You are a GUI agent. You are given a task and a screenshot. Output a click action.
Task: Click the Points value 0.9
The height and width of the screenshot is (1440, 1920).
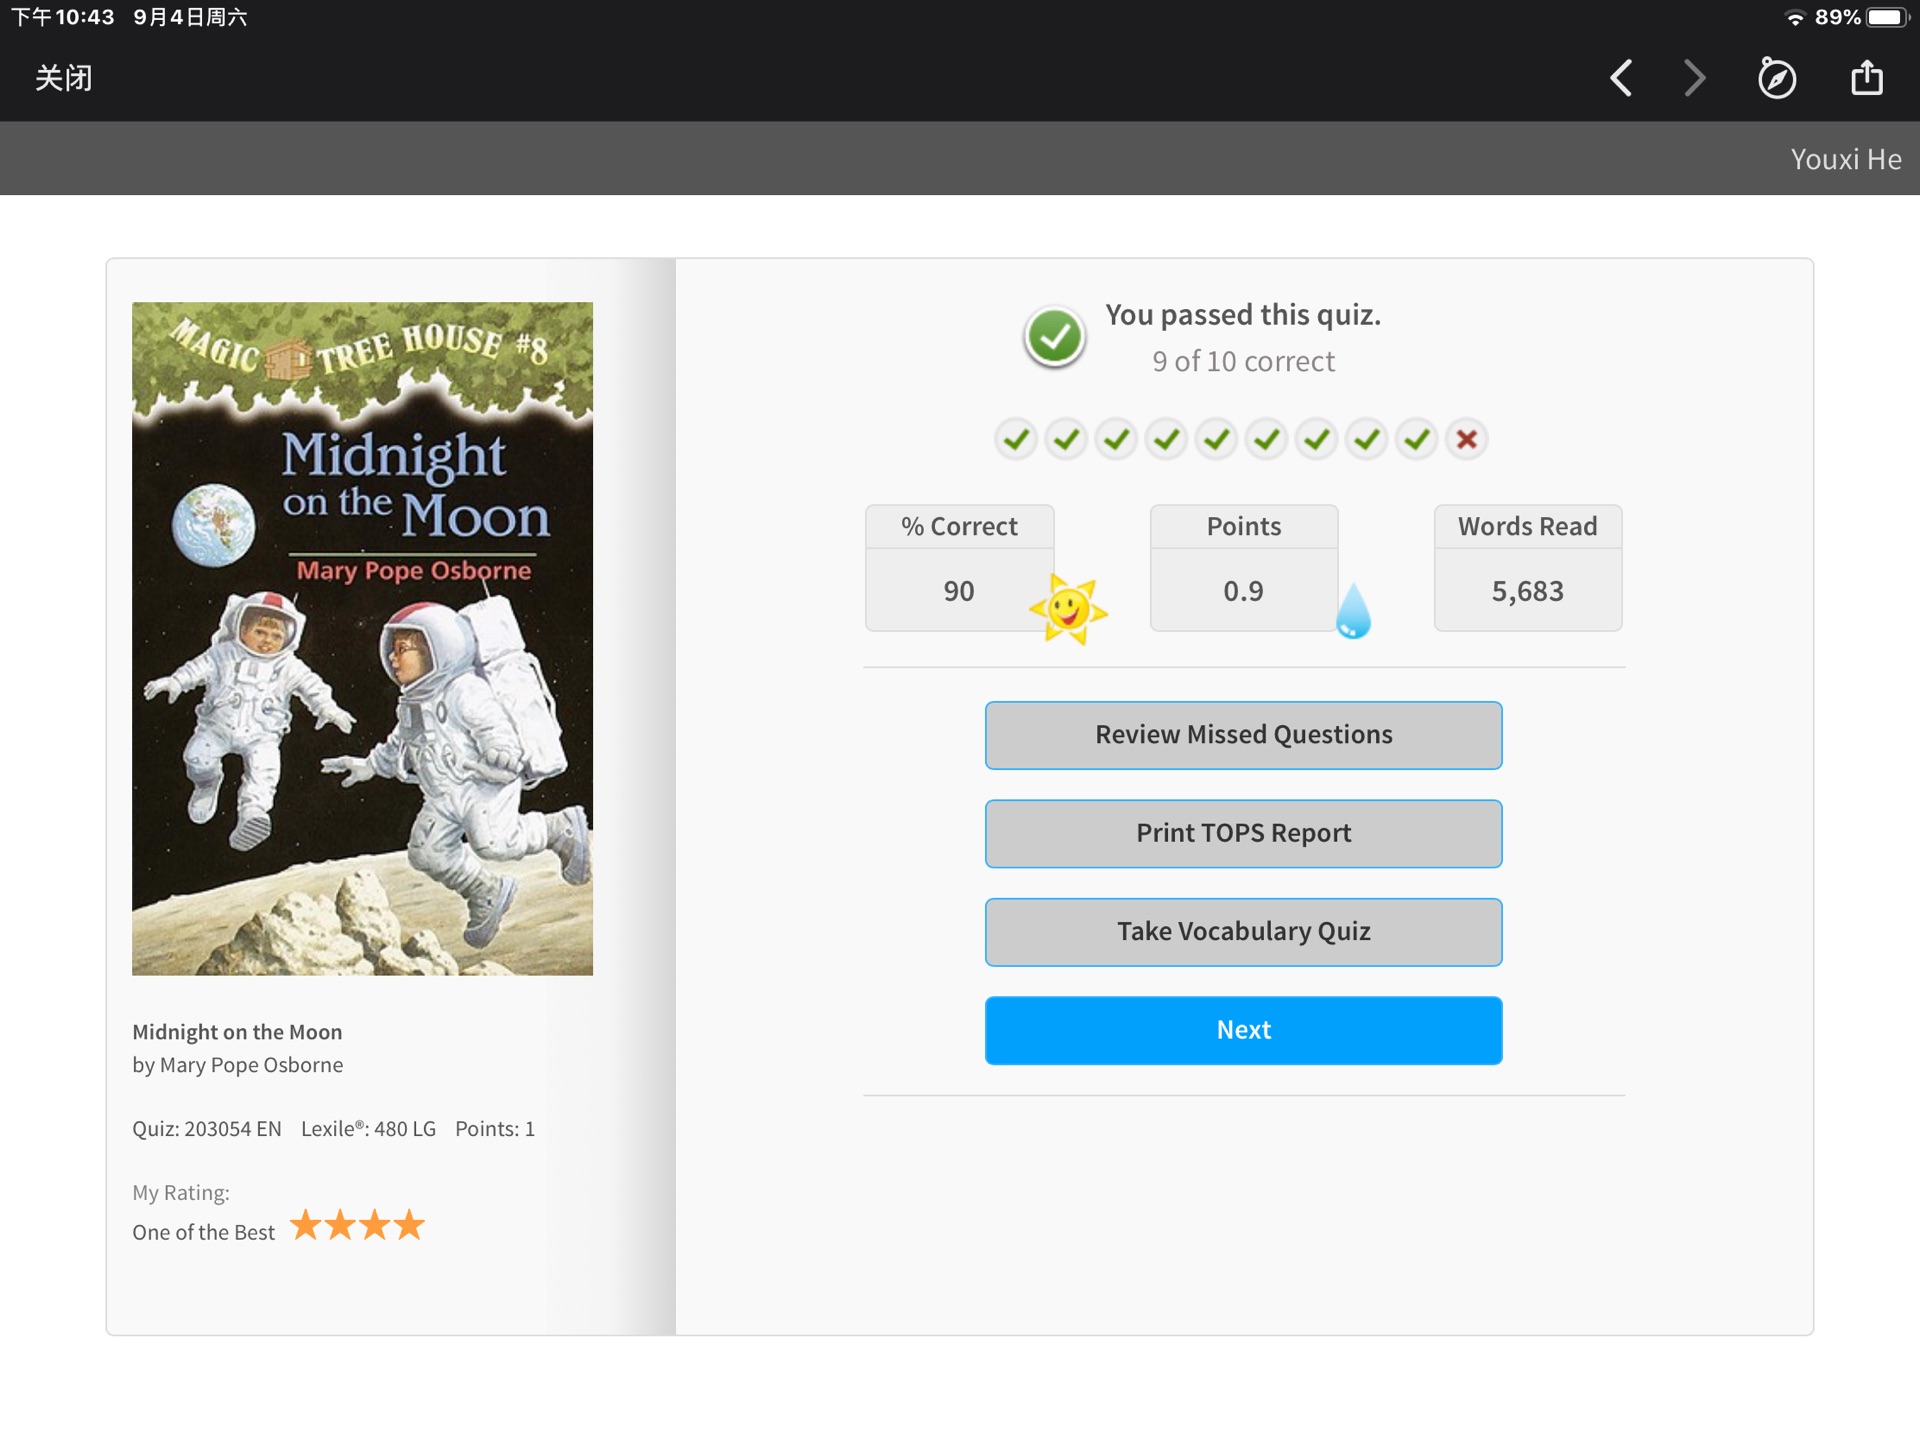click(x=1243, y=591)
